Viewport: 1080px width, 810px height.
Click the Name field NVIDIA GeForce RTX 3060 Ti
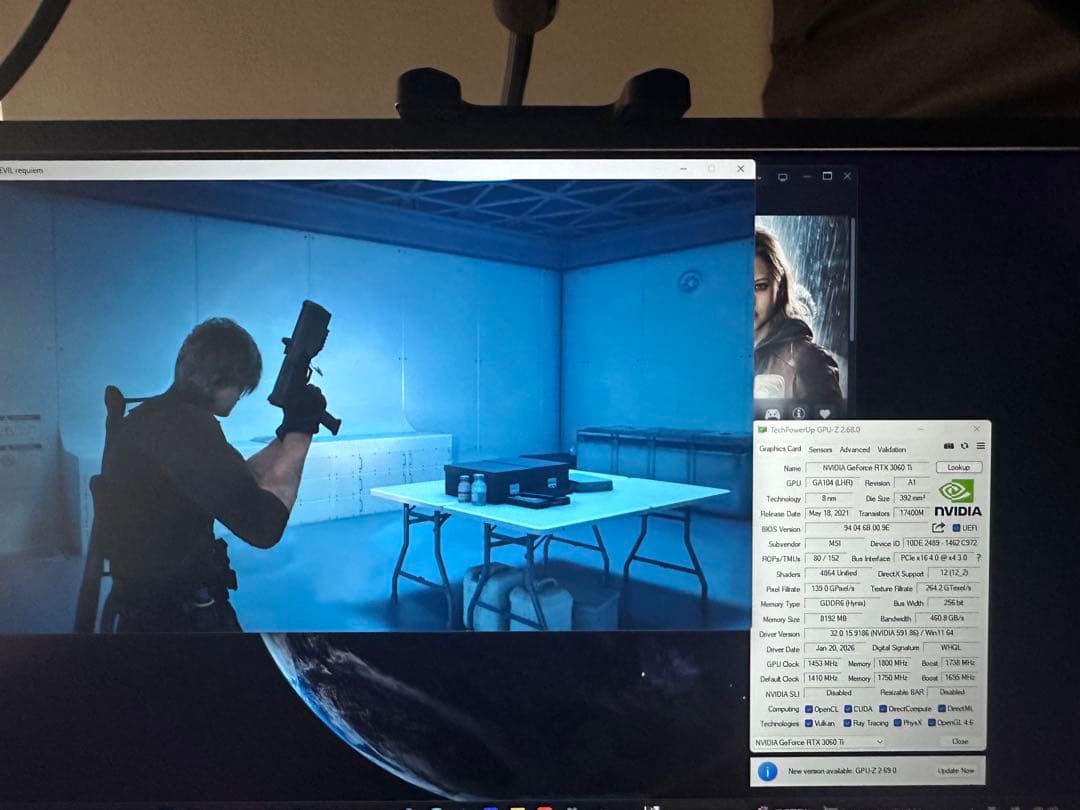[x=867, y=468]
